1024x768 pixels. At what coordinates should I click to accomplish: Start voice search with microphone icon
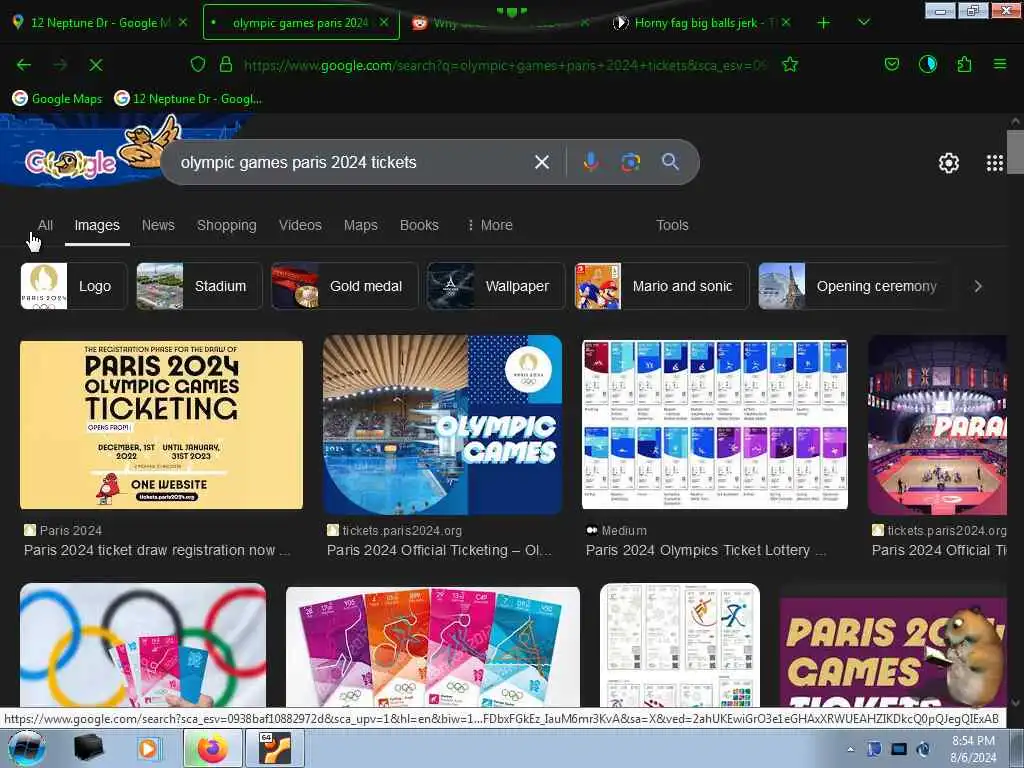click(x=590, y=162)
